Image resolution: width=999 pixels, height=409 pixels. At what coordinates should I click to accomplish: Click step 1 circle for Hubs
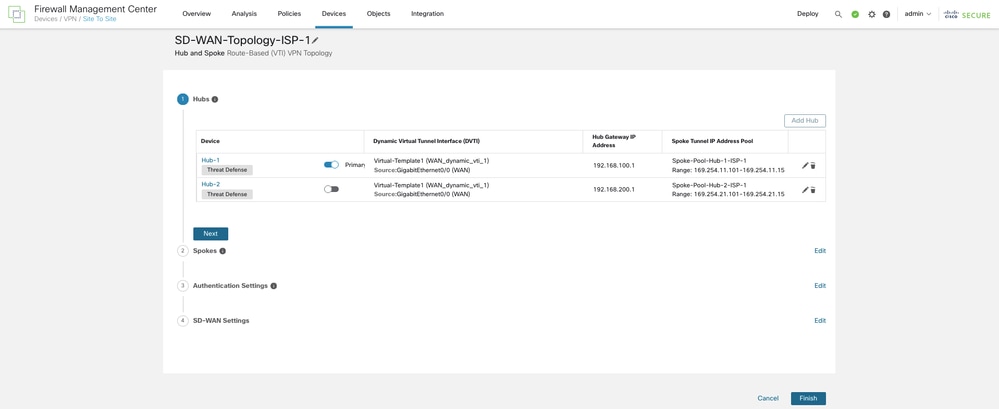[x=183, y=99]
